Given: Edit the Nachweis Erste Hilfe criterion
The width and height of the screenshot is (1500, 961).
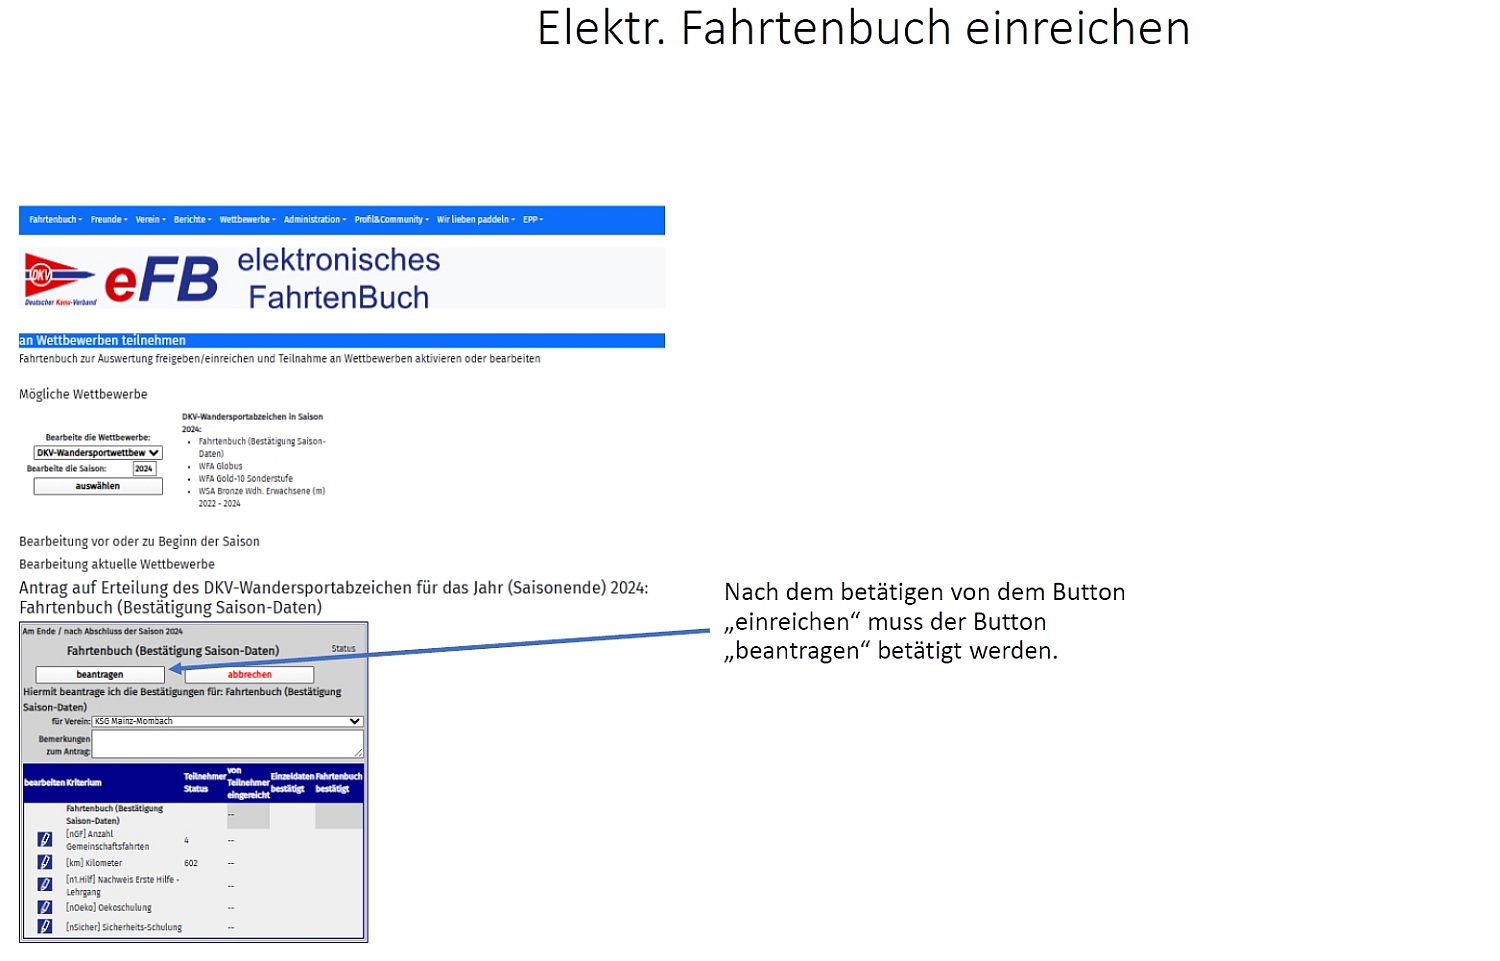Looking at the screenshot, I should click(x=45, y=885).
